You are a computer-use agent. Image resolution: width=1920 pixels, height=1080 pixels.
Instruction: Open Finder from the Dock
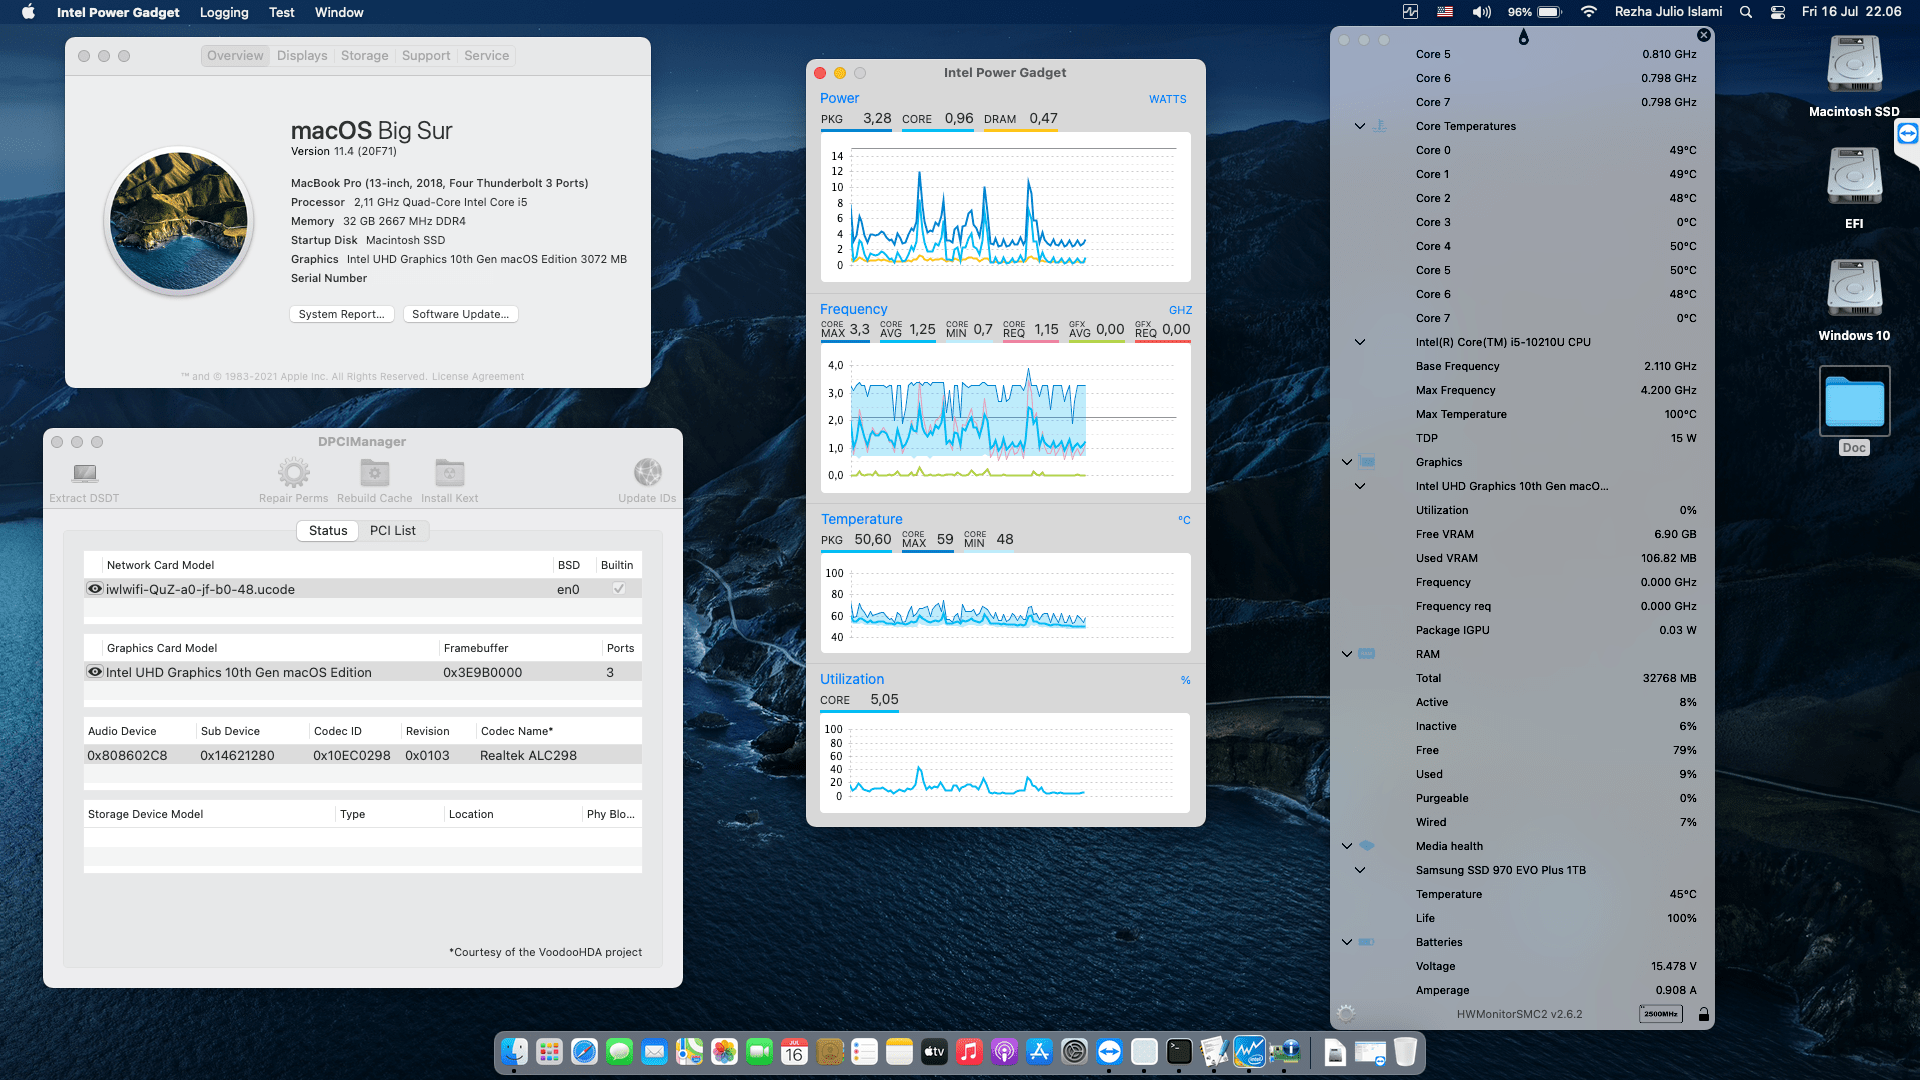pos(514,1051)
